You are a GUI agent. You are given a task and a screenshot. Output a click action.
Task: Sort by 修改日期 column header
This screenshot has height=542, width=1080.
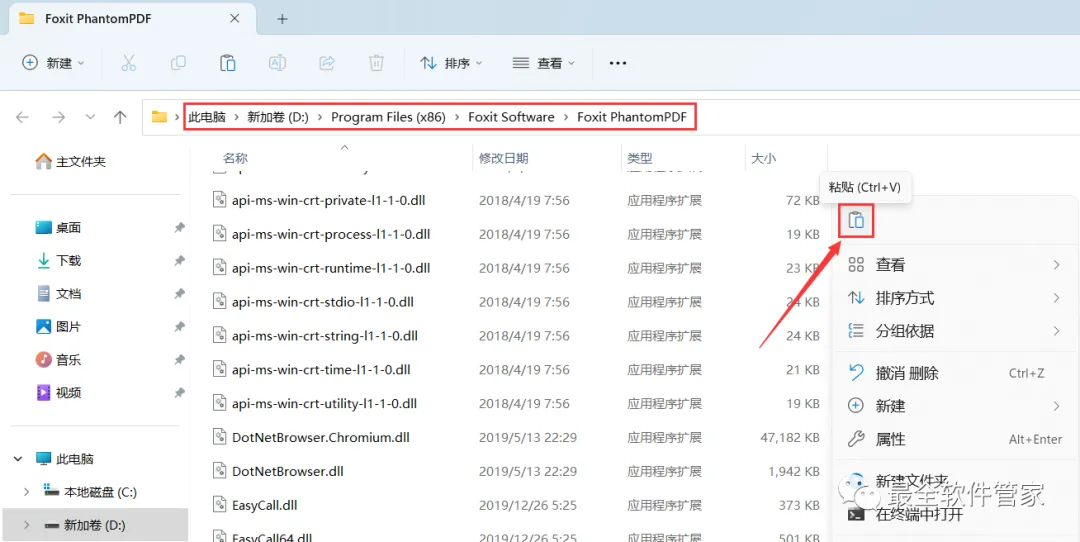click(503, 158)
